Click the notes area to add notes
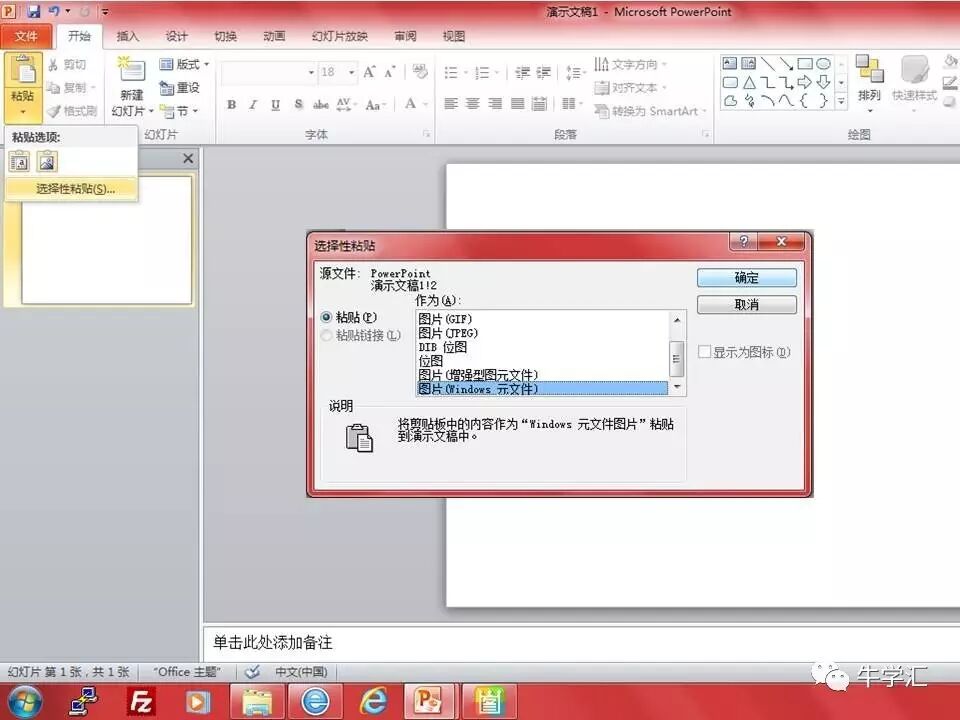Screen dimensions: 960x720 [580, 643]
